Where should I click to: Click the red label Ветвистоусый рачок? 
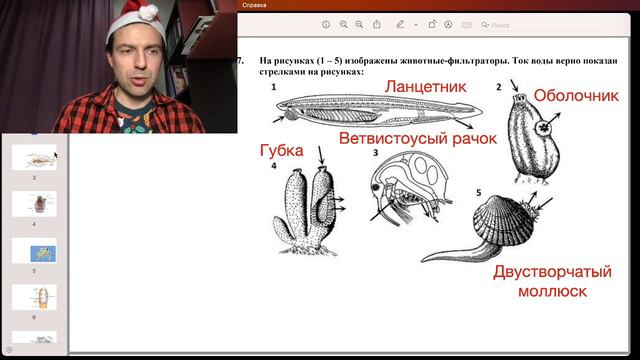418,138
